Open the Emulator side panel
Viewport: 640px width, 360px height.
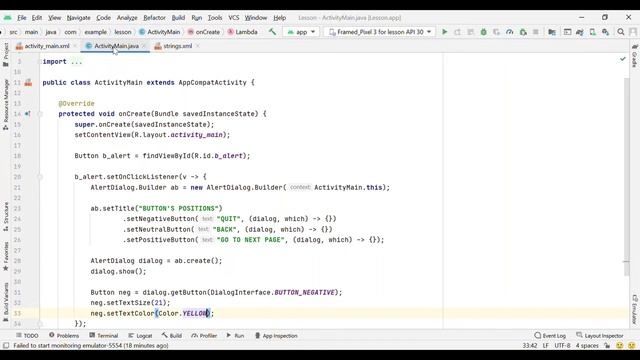(x=635, y=310)
